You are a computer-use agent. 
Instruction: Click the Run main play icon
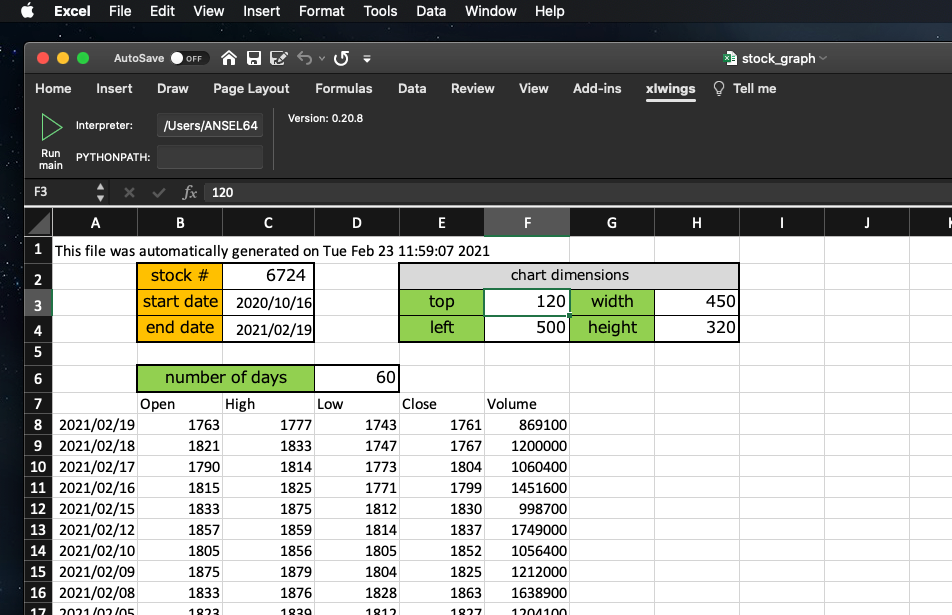51,127
